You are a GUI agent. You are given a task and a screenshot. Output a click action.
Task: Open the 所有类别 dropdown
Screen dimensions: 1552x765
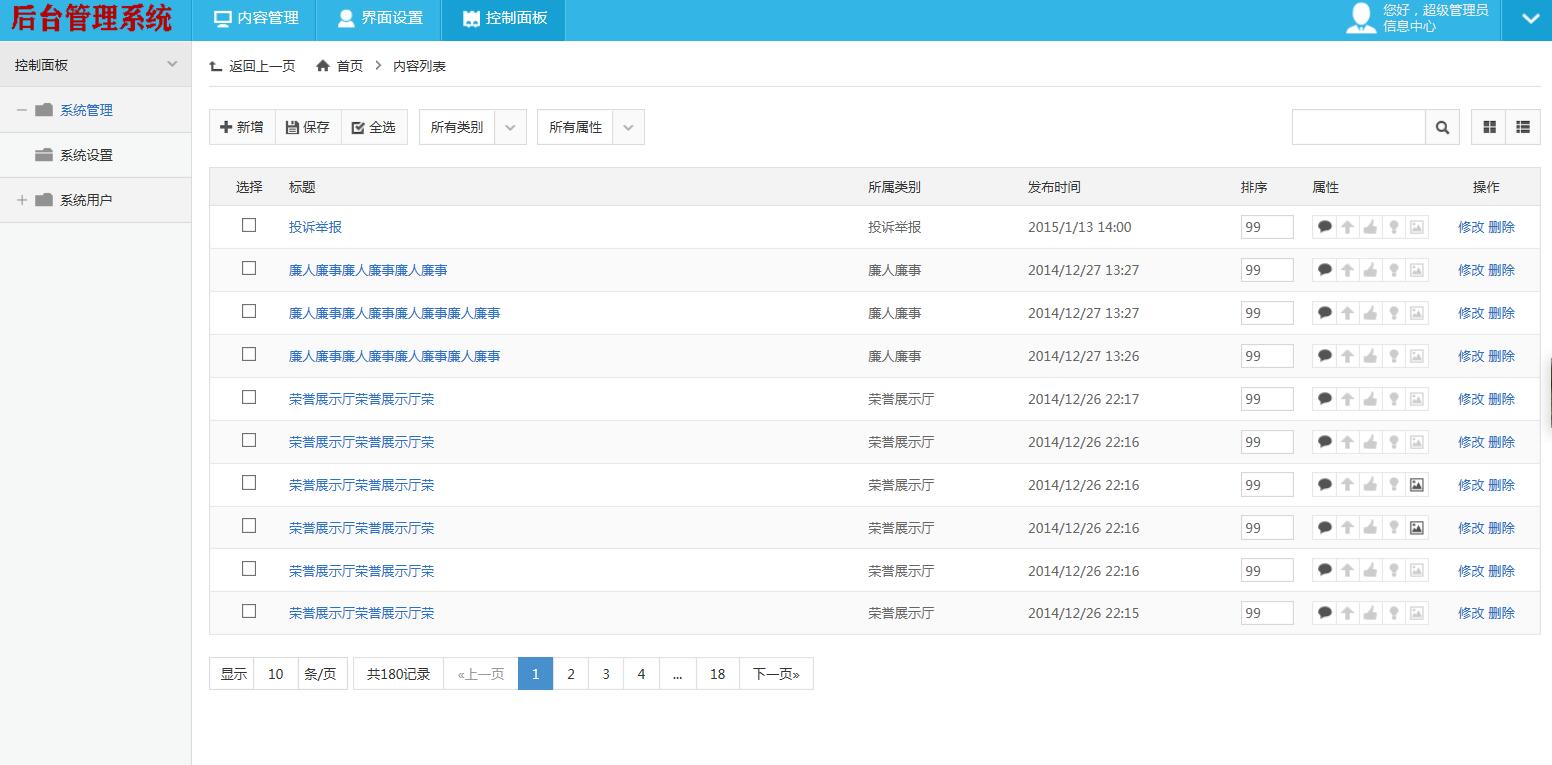pyautogui.click(x=472, y=128)
